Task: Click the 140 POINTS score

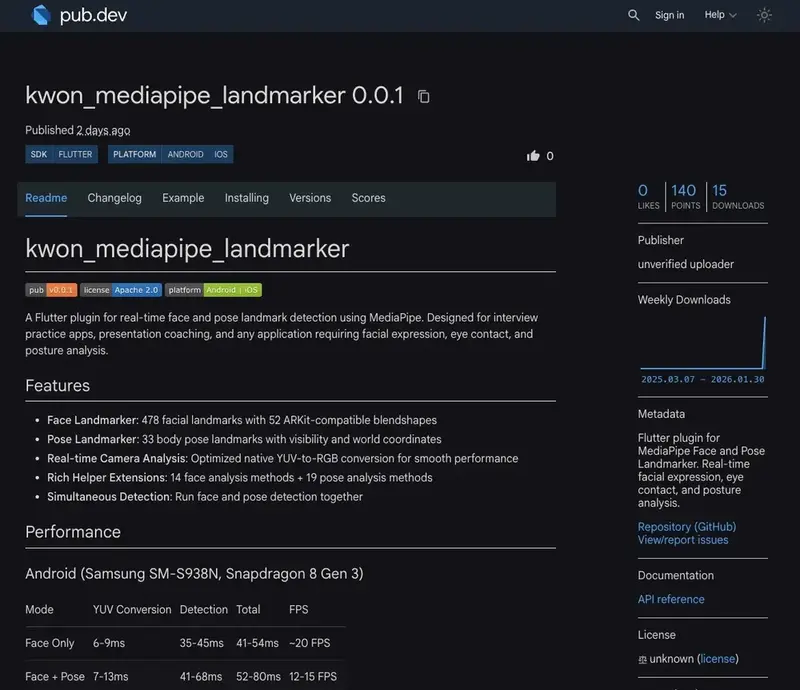Action: click(685, 196)
